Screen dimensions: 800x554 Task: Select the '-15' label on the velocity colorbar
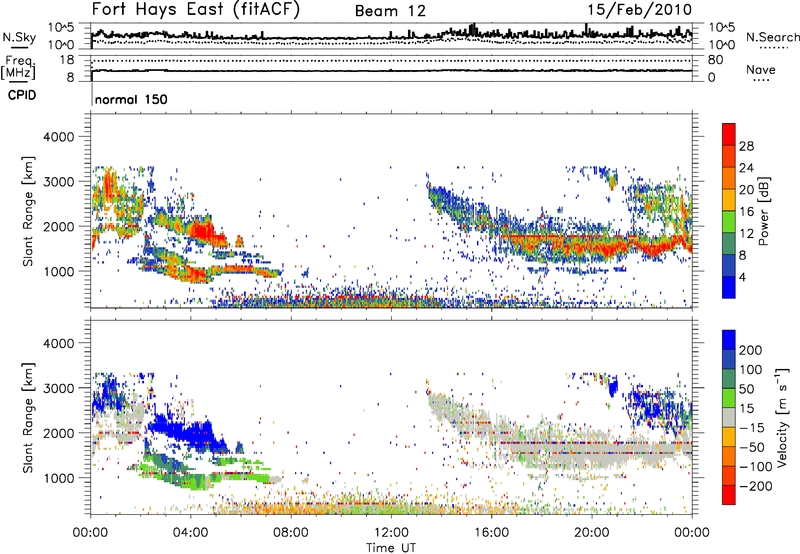coord(752,427)
